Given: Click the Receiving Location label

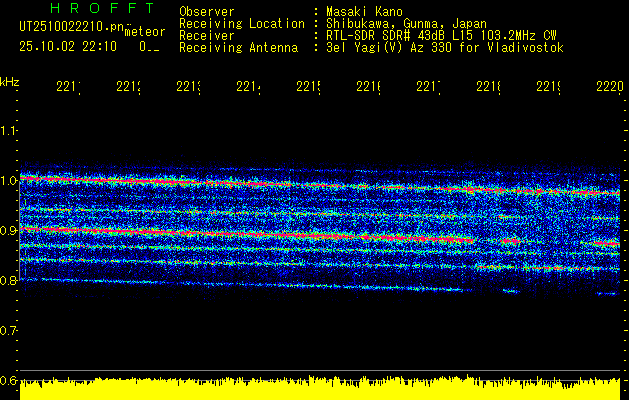Looking at the screenshot, I should pyautogui.click(x=242, y=24).
